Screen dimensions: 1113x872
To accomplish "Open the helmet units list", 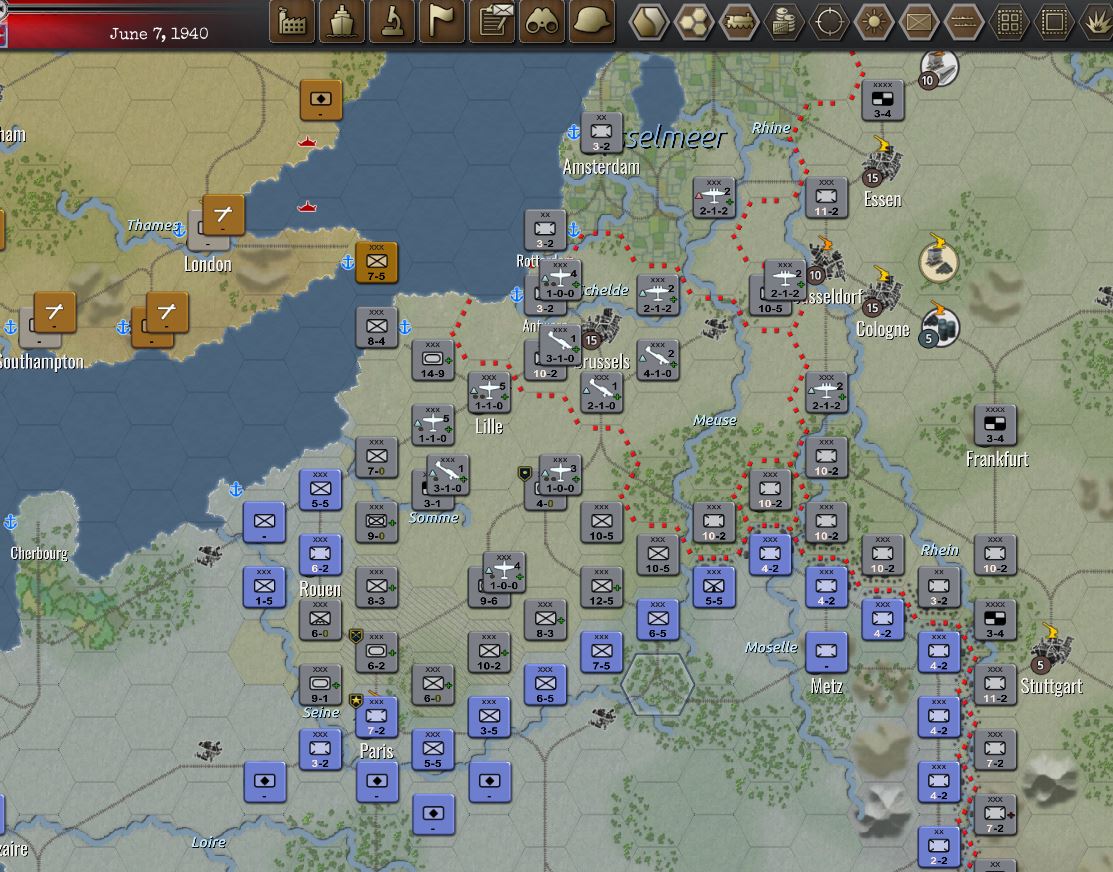I will tap(592, 21).
